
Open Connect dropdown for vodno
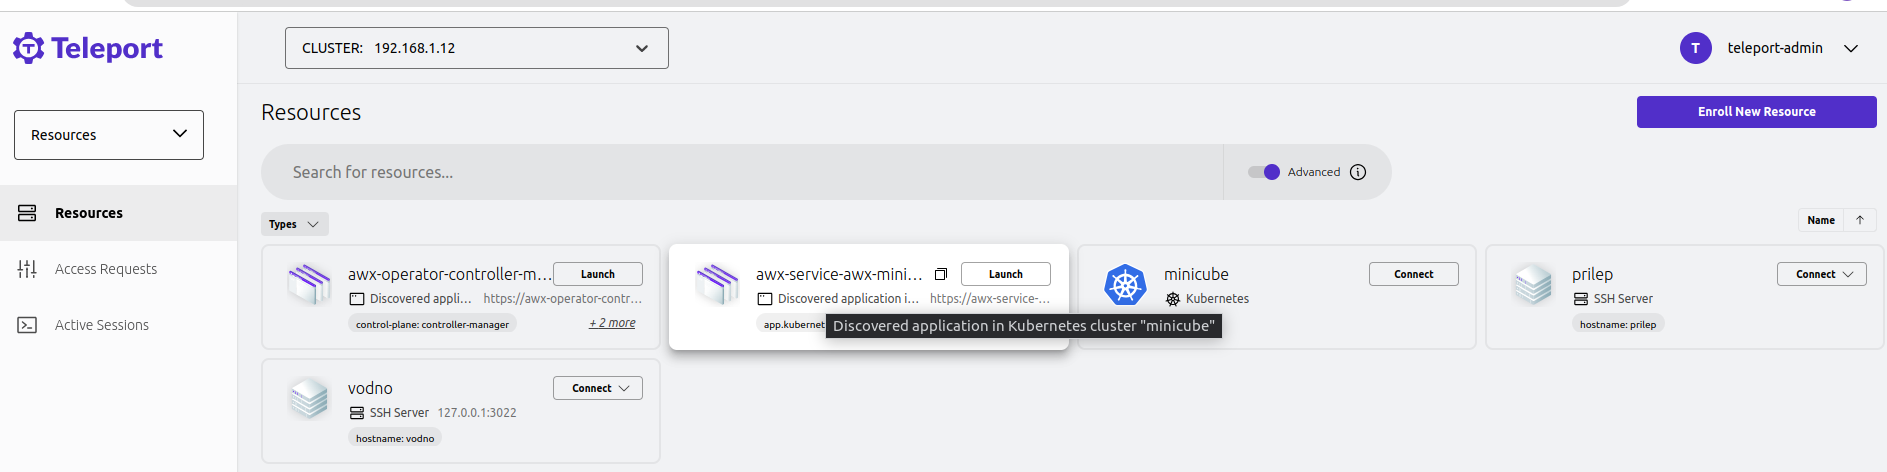tap(598, 388)
